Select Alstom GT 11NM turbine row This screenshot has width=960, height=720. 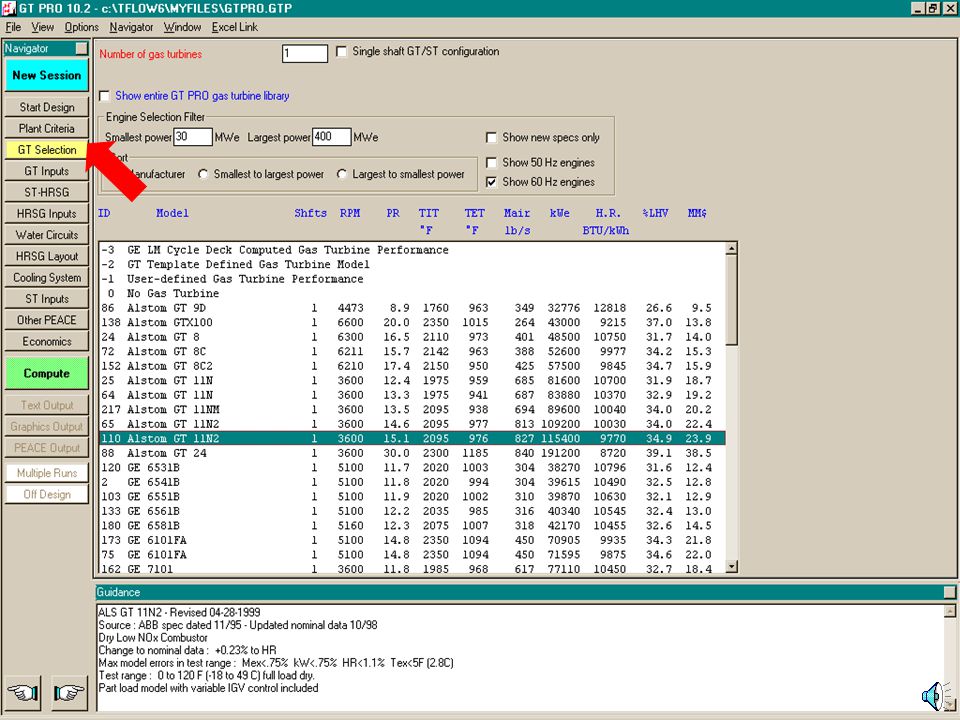coord(412,410)
